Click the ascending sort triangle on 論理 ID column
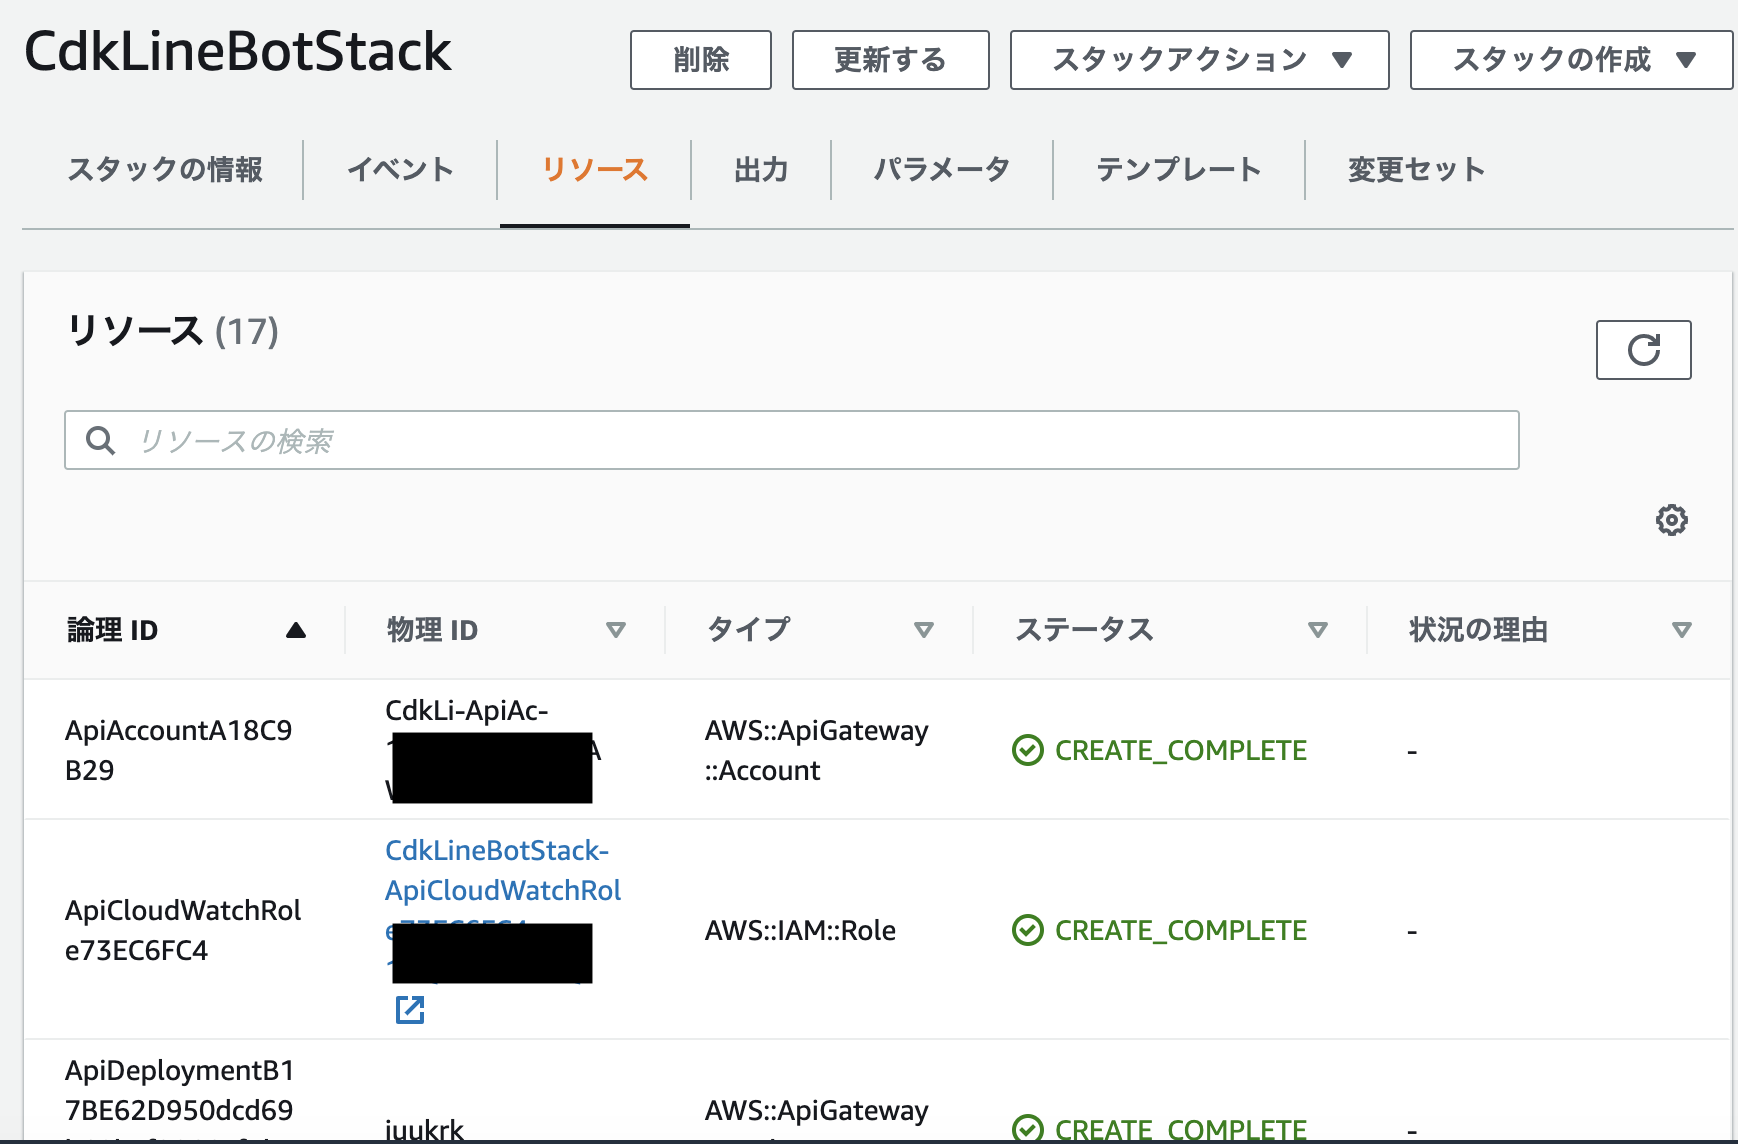This screenshot has width=1738, height=1144. [x=295, y=630]
